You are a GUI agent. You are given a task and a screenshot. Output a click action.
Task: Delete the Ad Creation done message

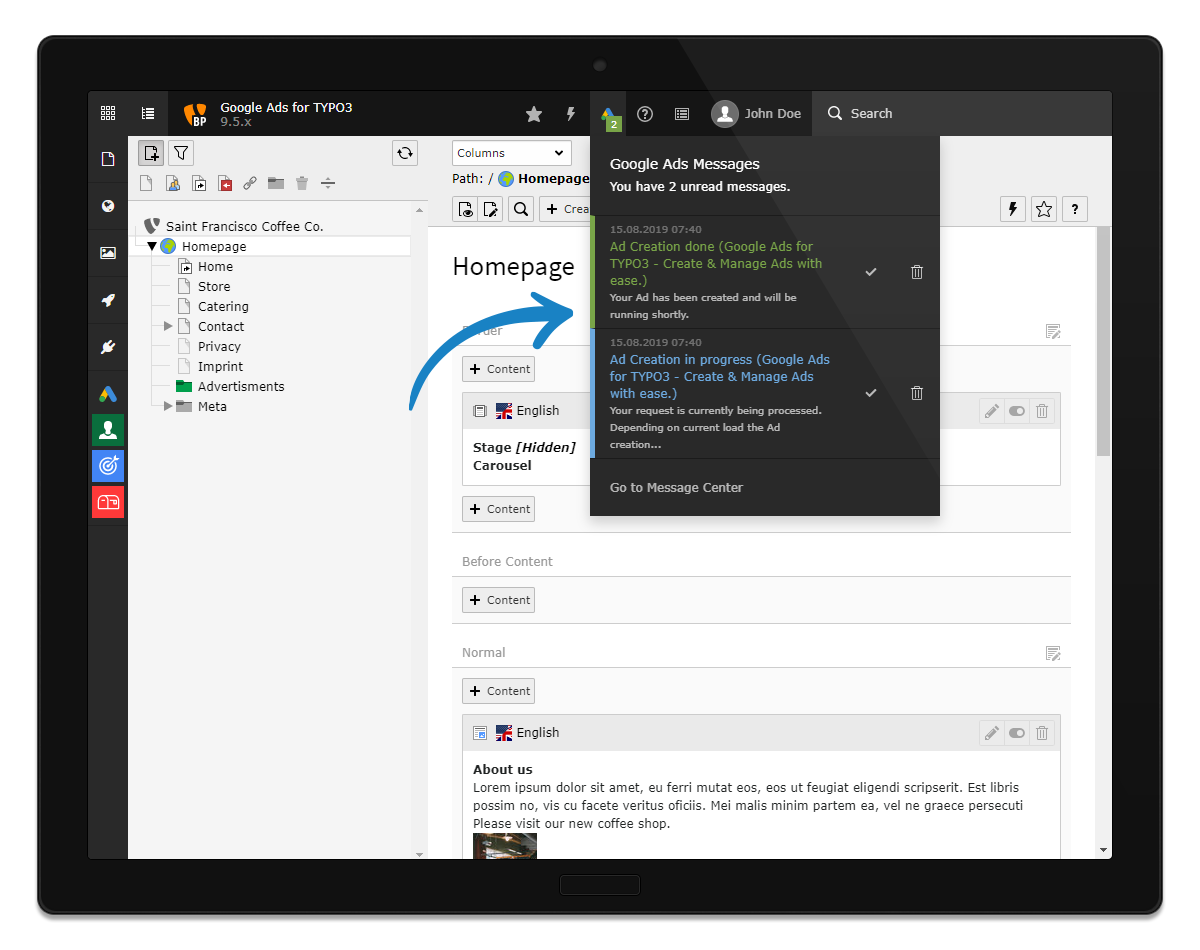tap(917, 272)
